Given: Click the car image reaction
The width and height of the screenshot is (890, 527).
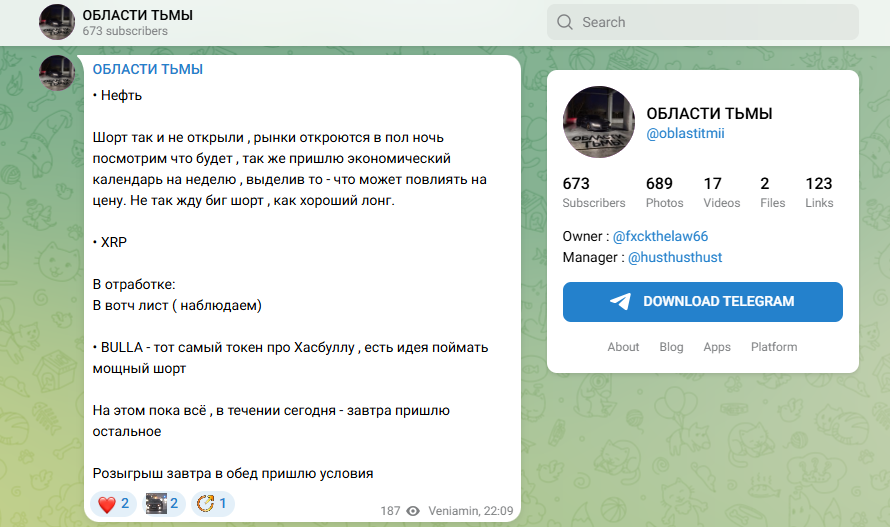Looking at the screenshot, I should pos(162,504).
